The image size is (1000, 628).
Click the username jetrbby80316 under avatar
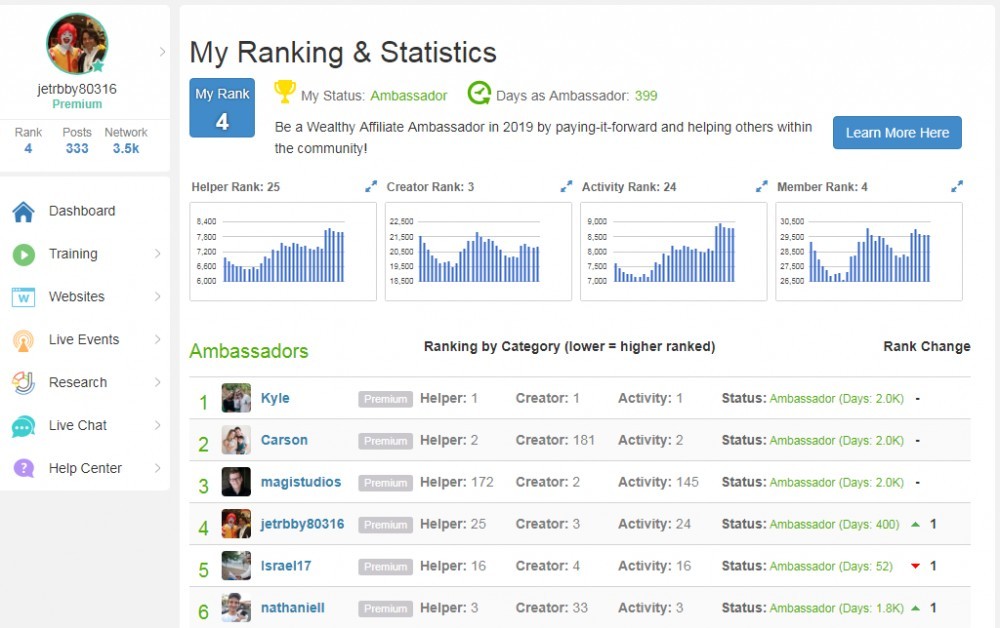77,89
